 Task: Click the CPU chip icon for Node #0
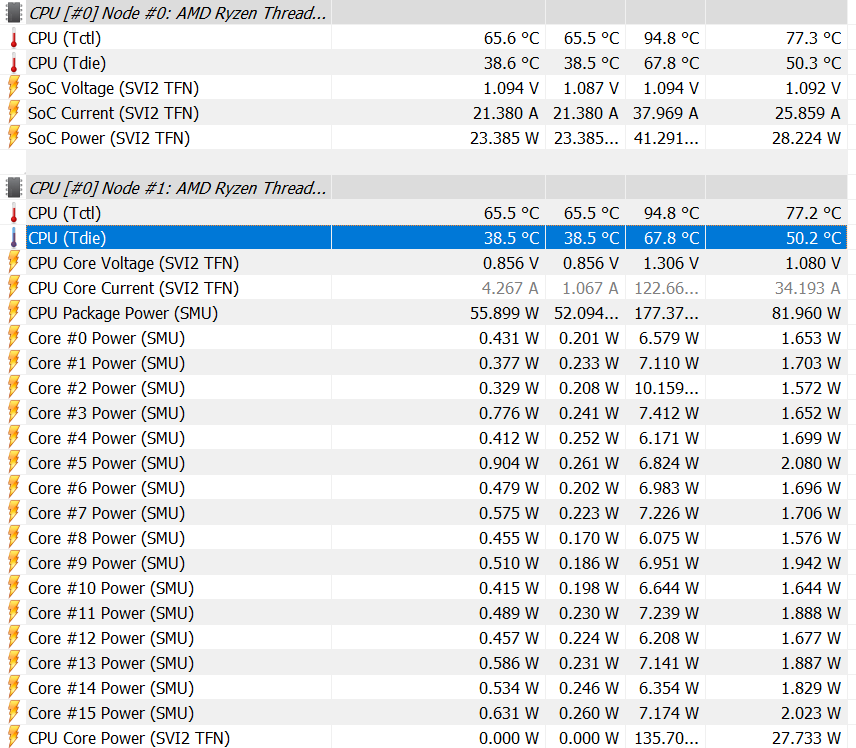(14, 14)
